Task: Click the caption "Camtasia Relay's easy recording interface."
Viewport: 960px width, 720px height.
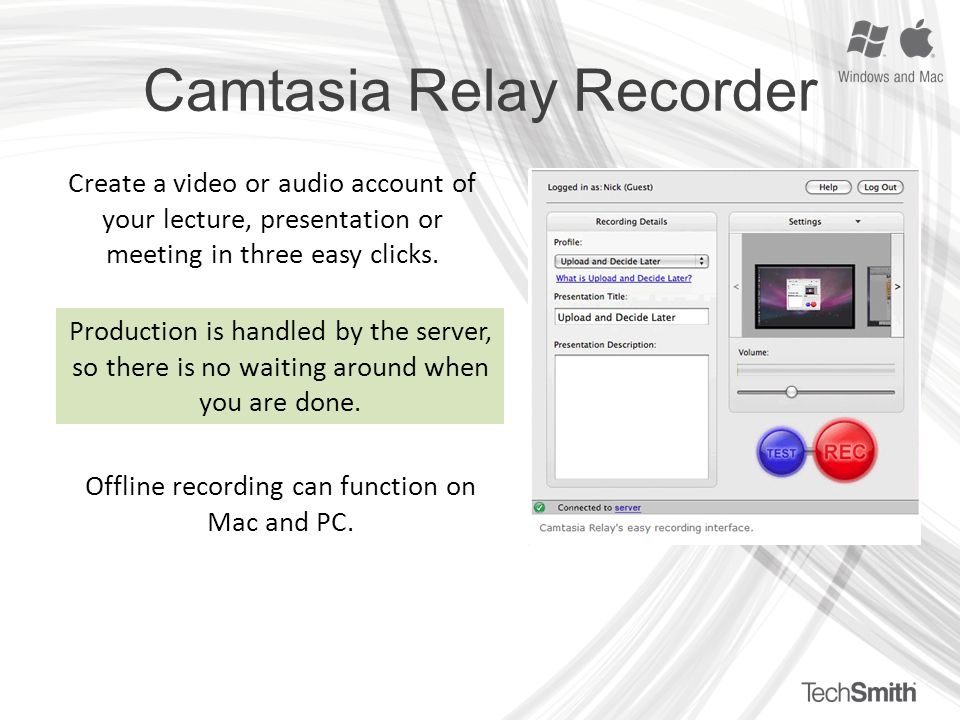Action: tap(646, 528)
